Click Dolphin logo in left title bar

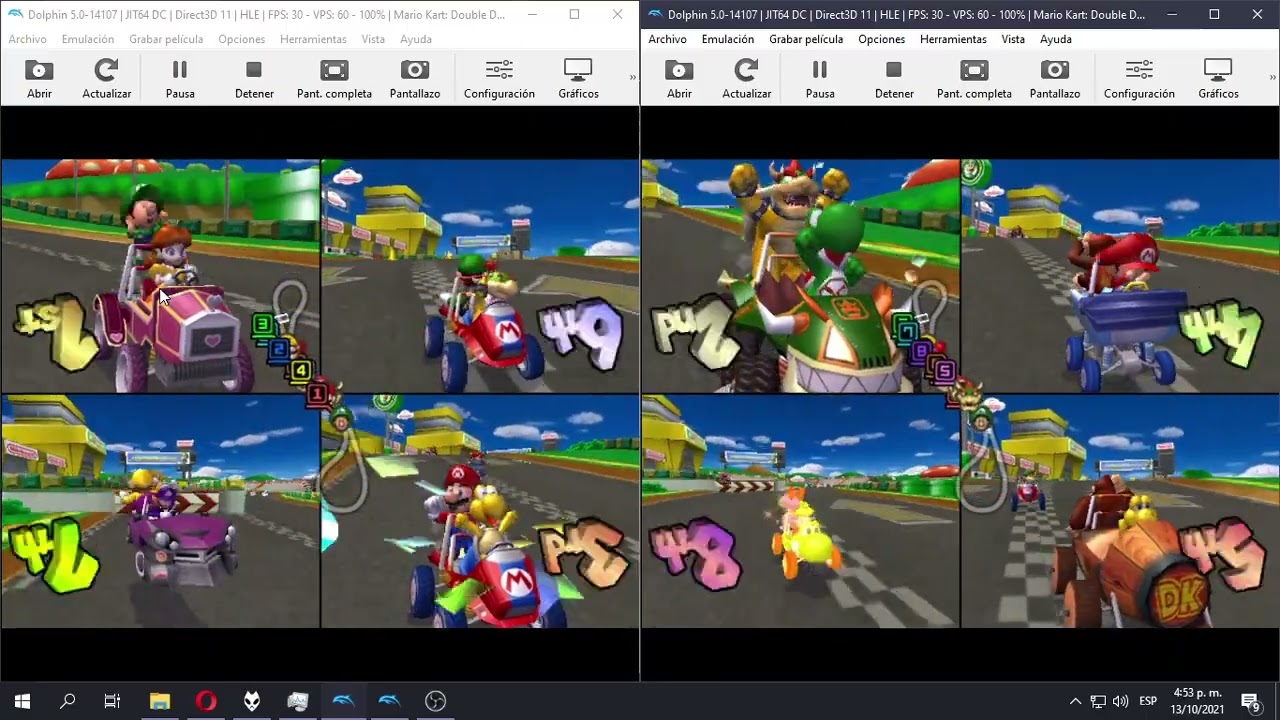point(15,14)
